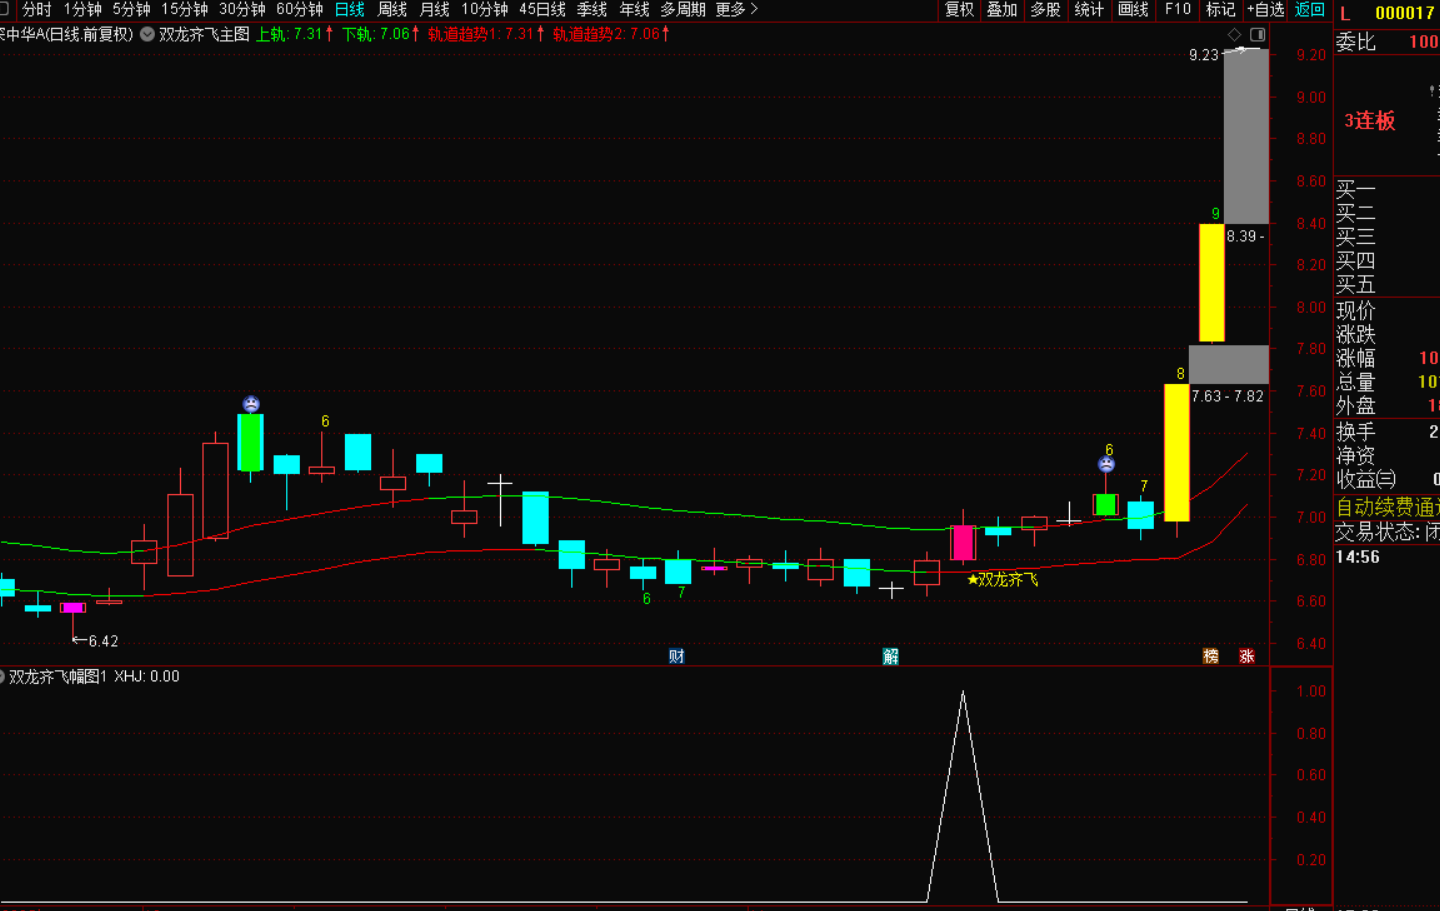Open the 多周期 multi-period view
The image size is (1440, 911).
pos(682,9)
